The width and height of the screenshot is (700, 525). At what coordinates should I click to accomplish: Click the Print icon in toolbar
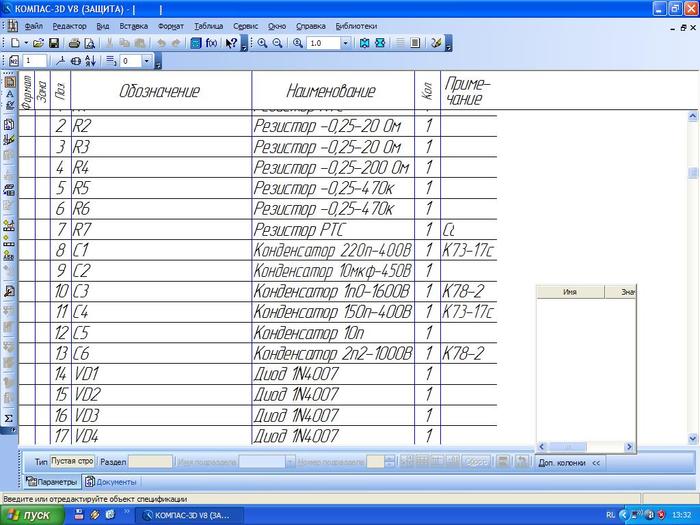(x=74, y=44)
